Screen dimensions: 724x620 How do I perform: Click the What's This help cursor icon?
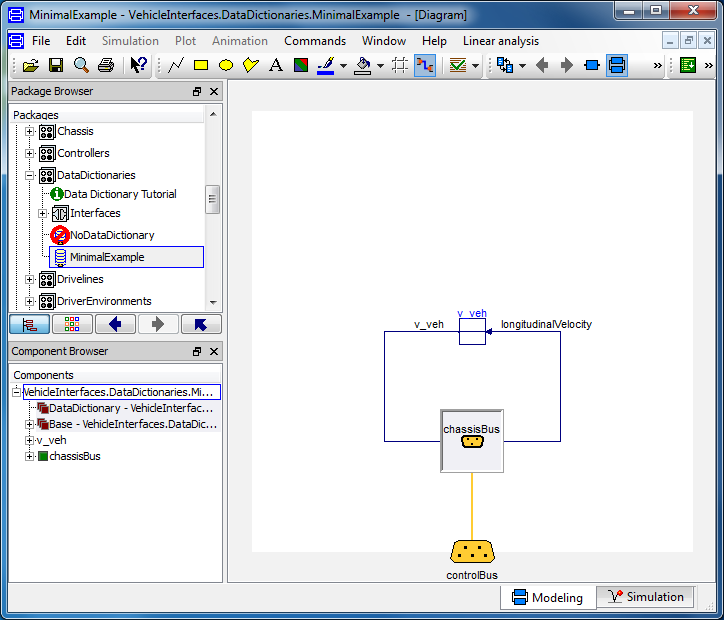tap(139, 66)
